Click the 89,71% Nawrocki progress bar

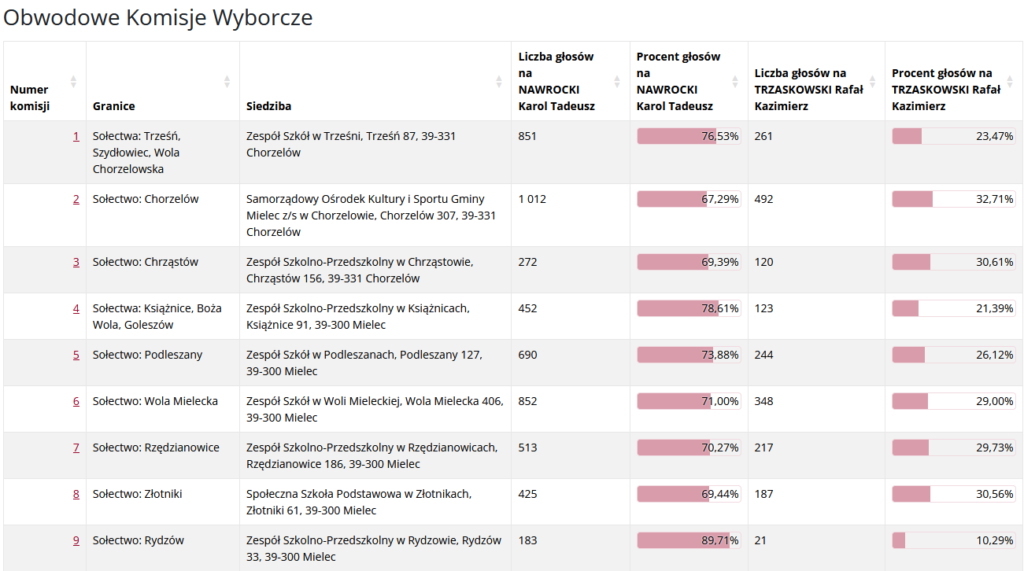688,540
